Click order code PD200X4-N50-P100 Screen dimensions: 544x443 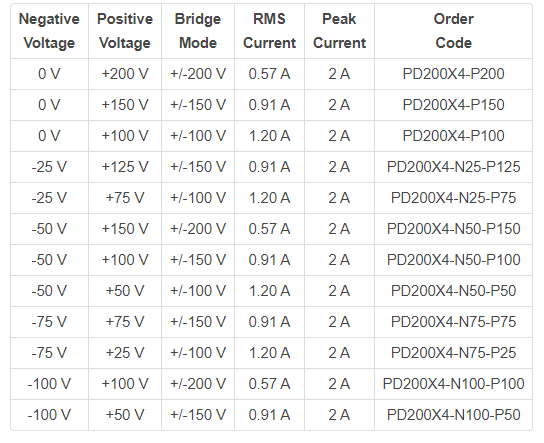(453, 260)
